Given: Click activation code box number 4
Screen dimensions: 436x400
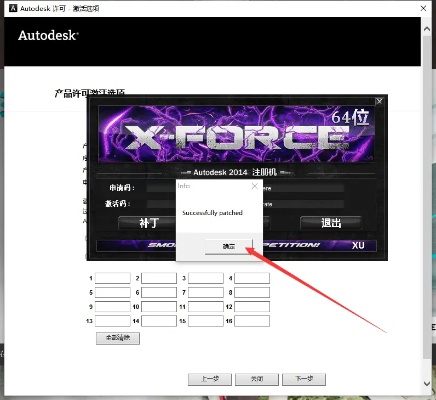Looking at the screenshot, I should point(252,278).
